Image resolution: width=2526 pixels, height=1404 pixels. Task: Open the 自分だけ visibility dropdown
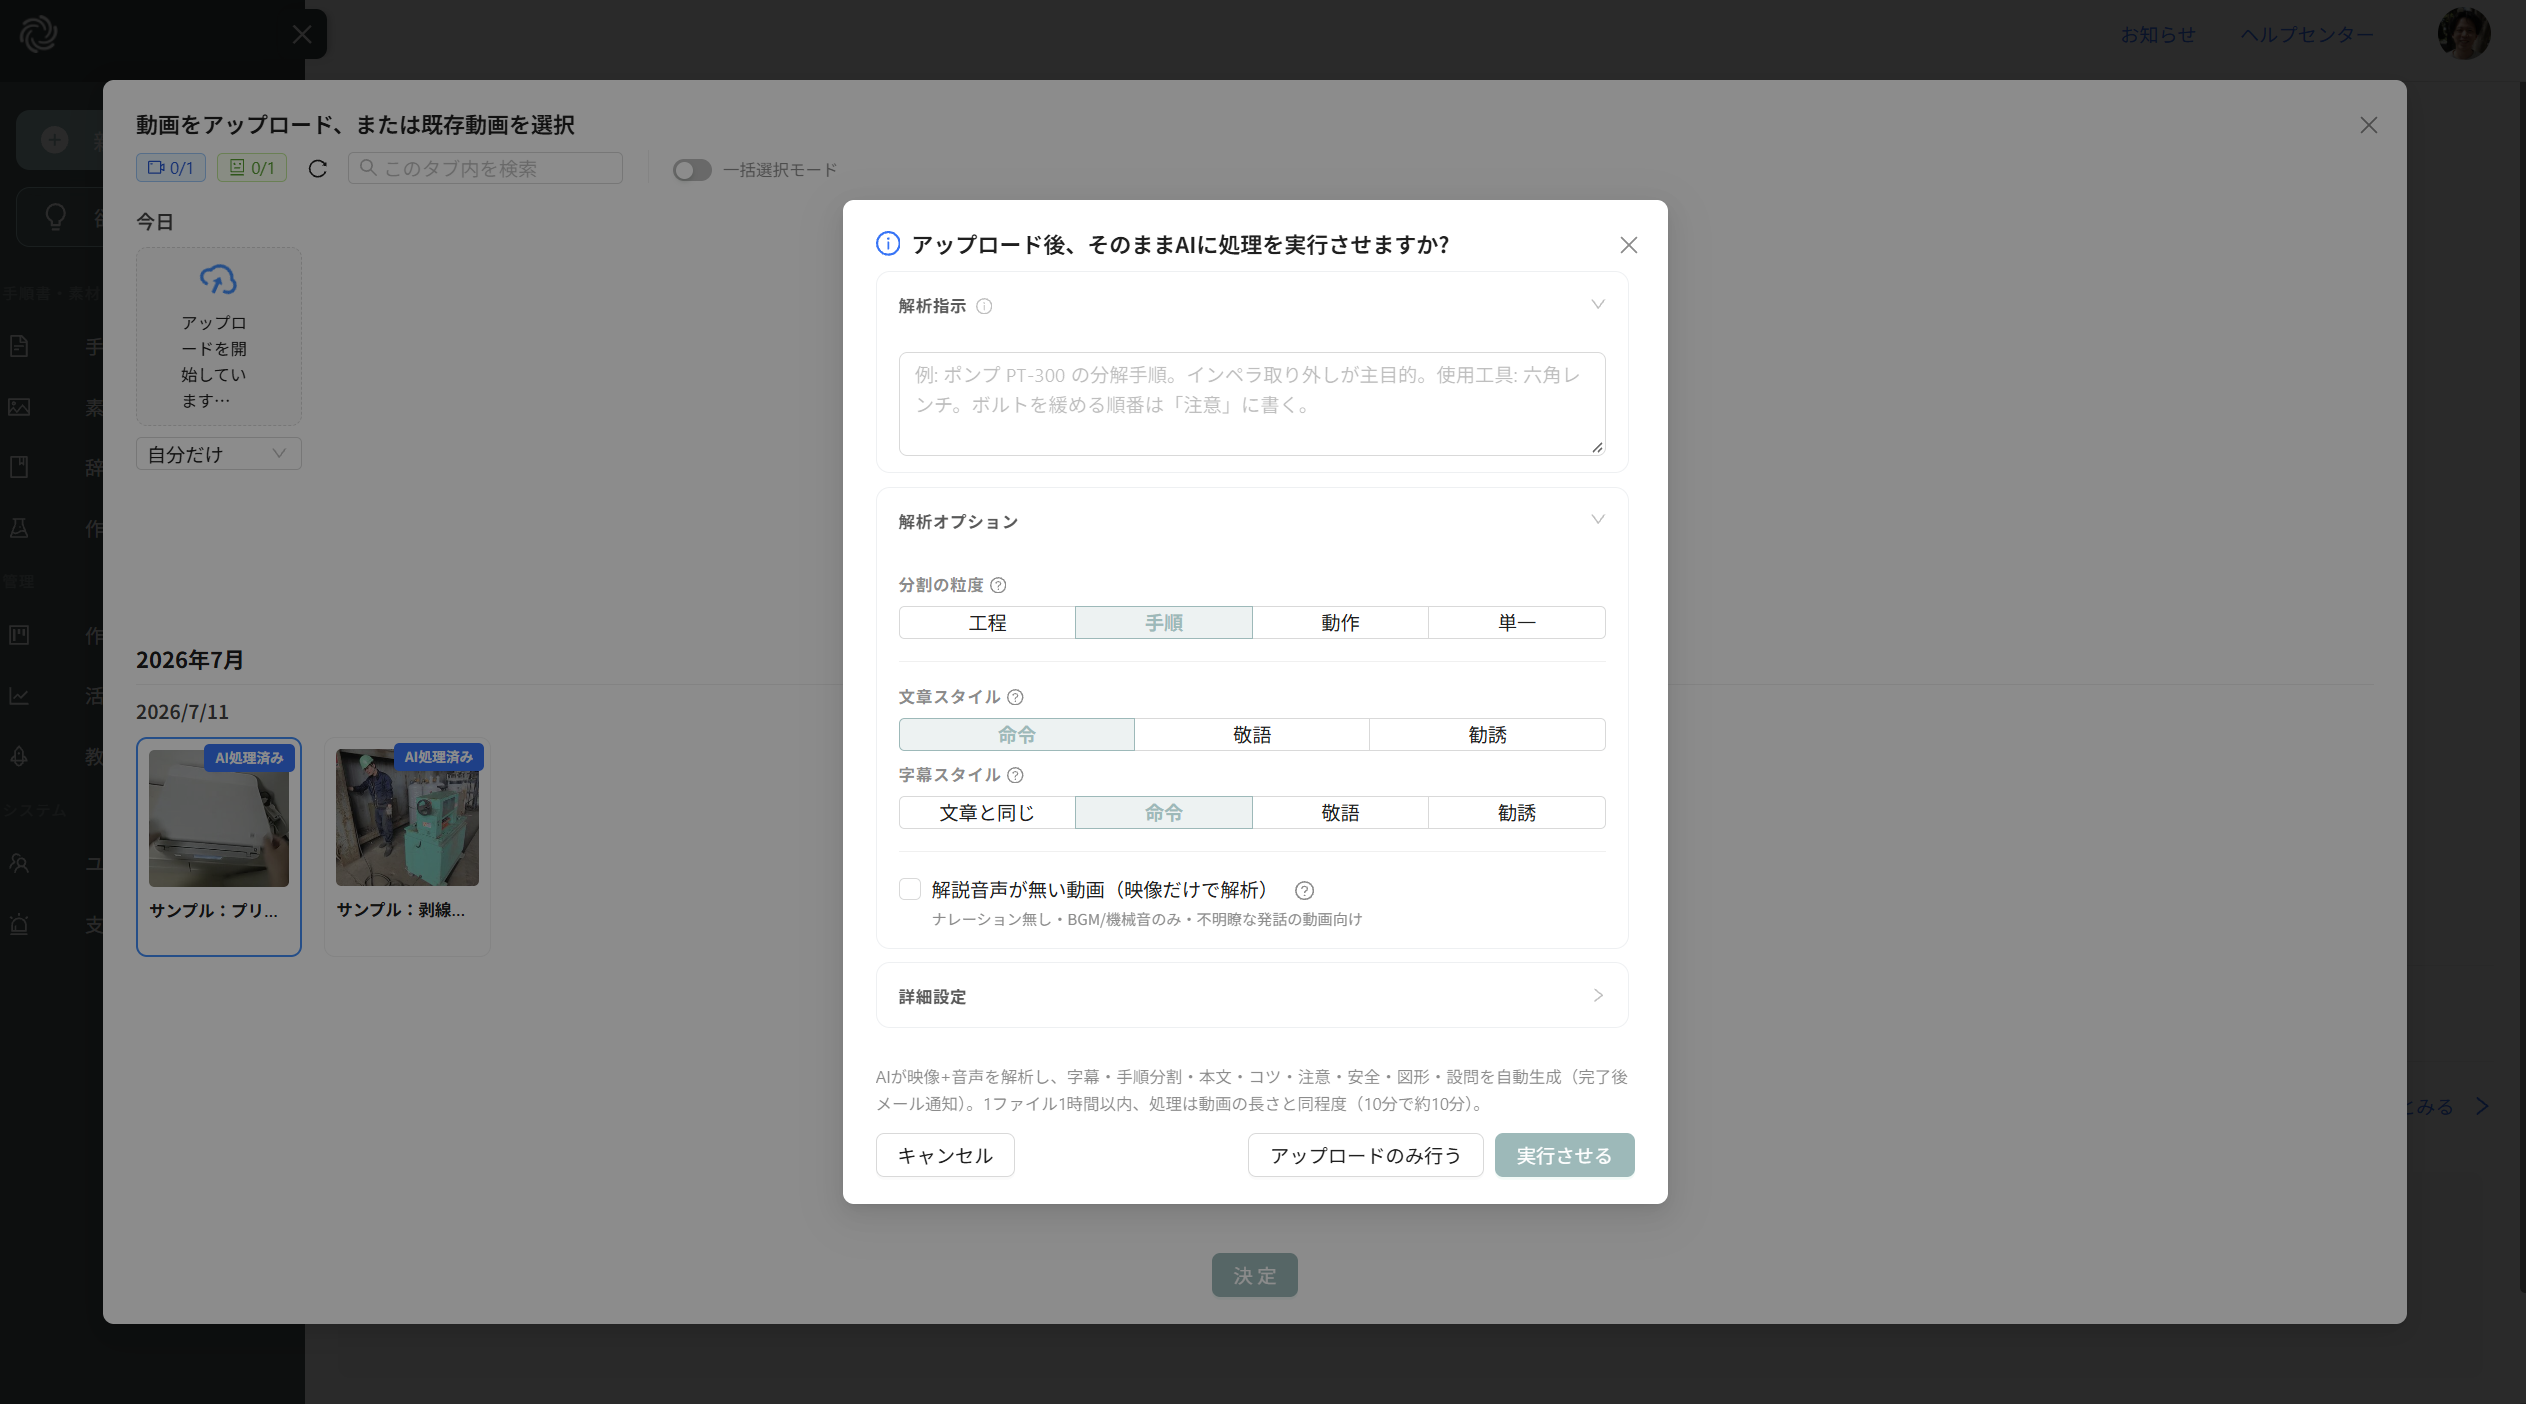click(x=218, y=454)
